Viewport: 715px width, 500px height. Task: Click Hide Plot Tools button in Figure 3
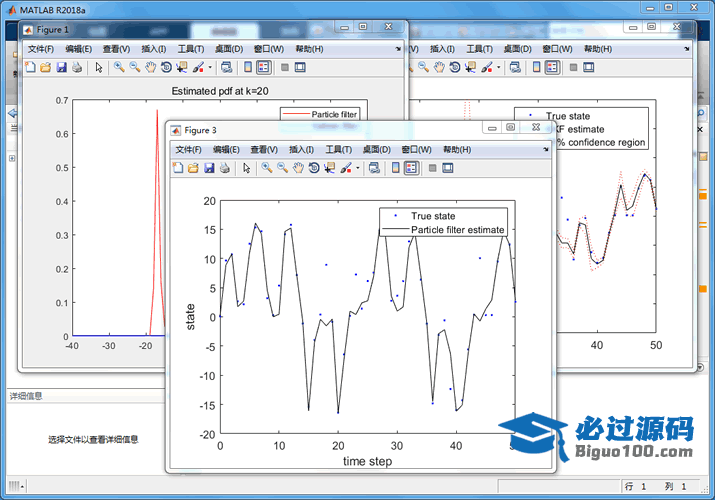coord(432,168)
